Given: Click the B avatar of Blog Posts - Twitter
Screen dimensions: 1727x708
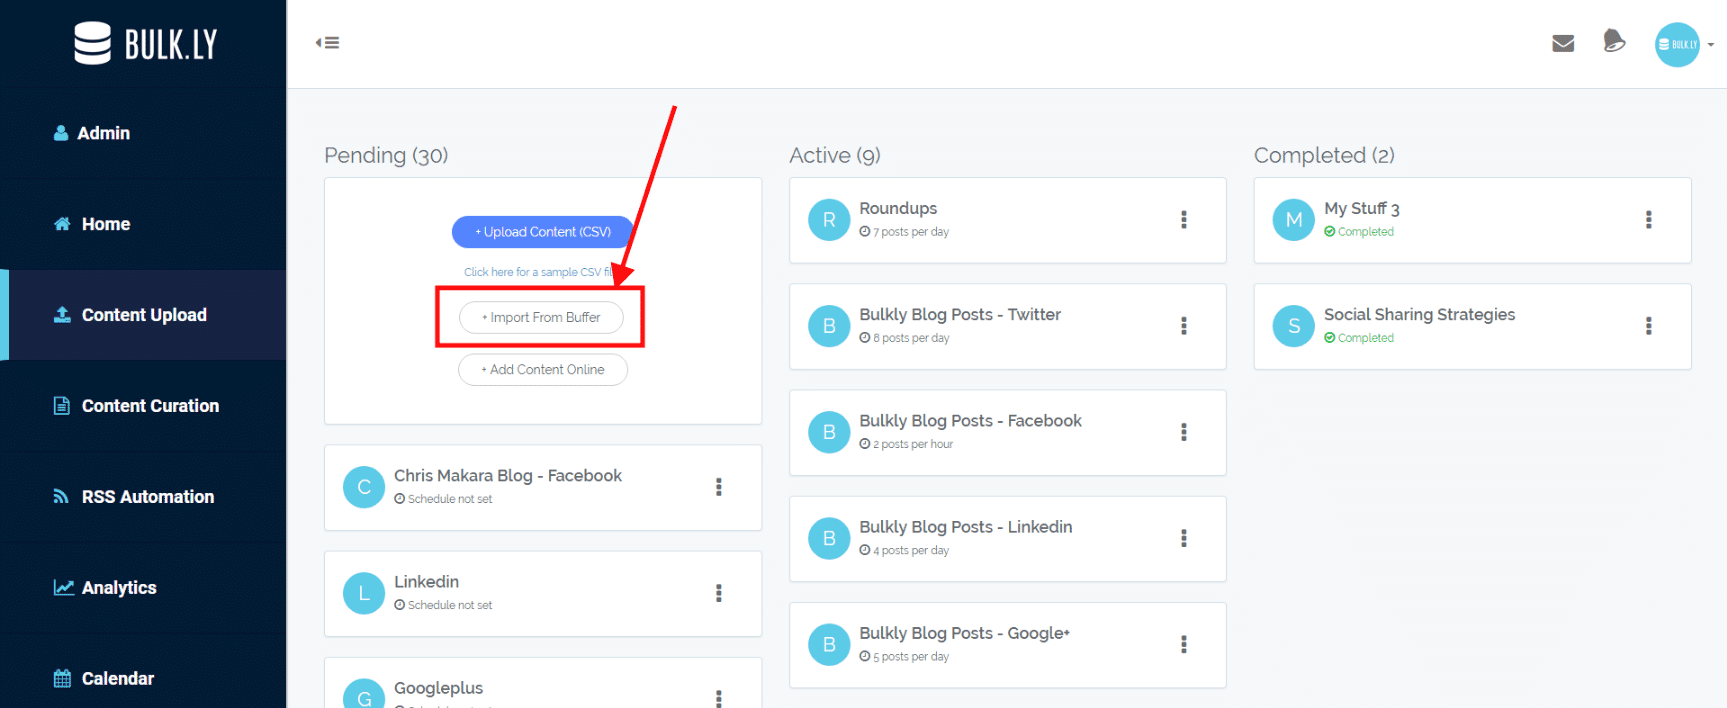Looking at the screenshot, I should pyautogui.click(x=829, y=326).
